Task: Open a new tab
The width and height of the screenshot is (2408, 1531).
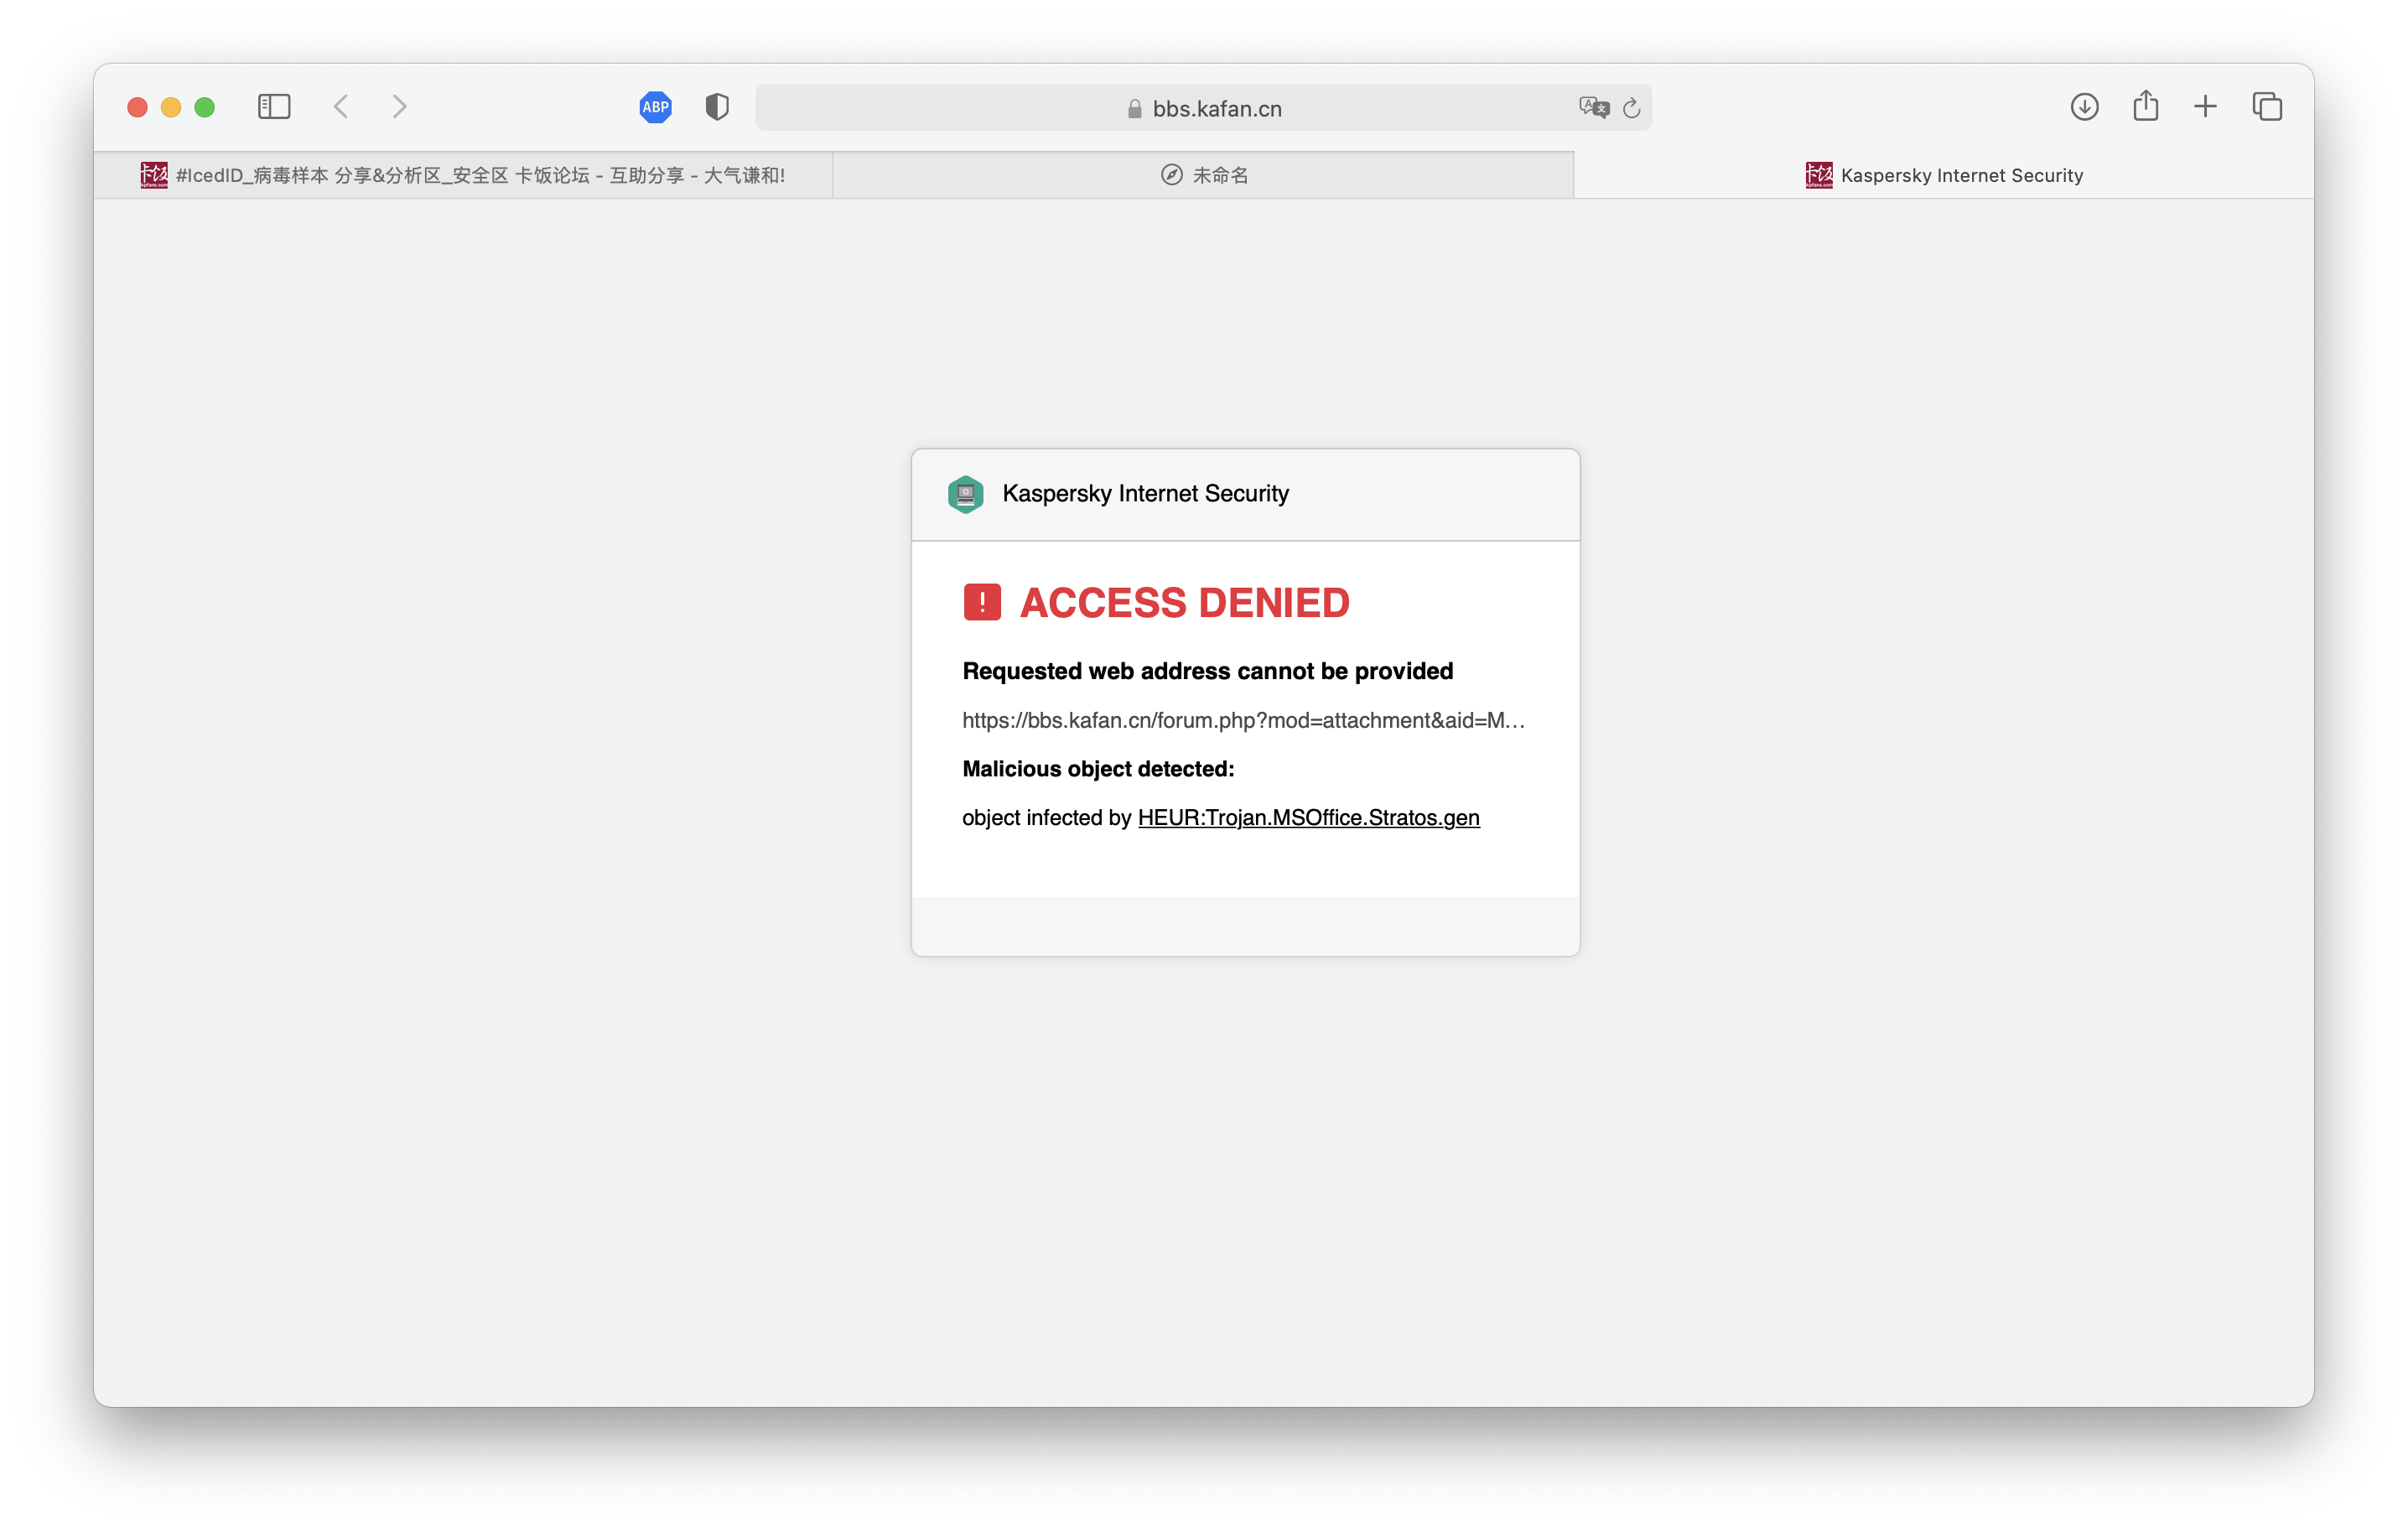Action: pyautogui.click(x=2205, y=107)
